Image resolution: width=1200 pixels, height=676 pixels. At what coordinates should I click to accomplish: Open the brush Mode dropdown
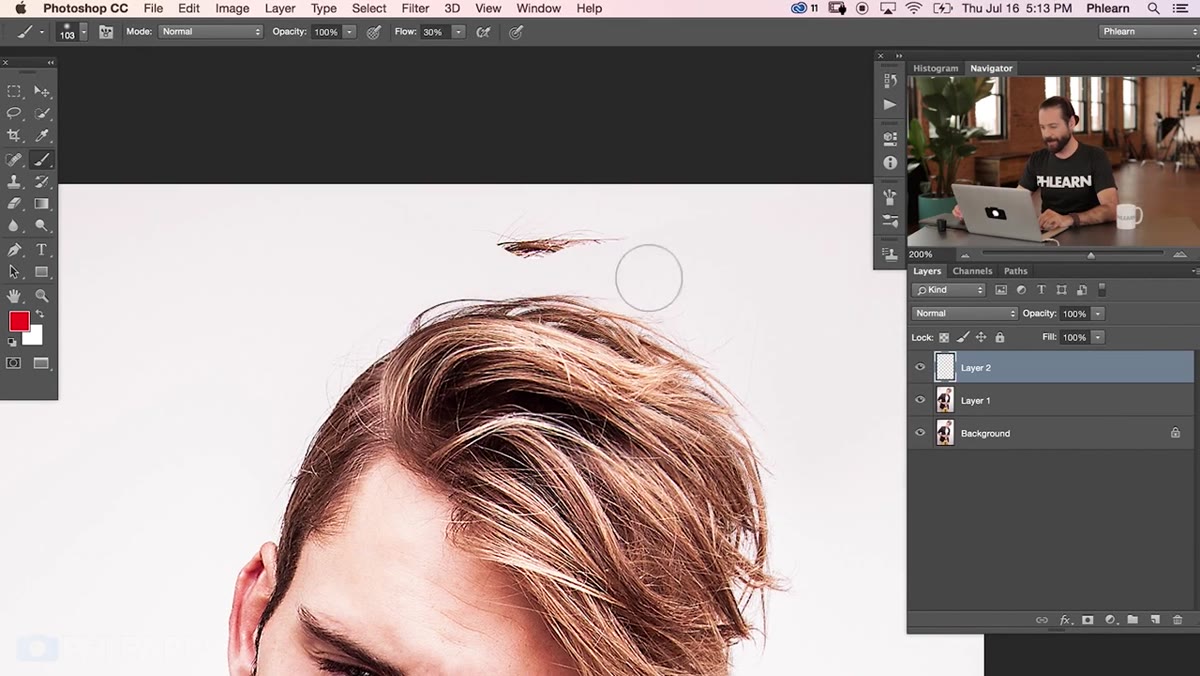pyautogui.click(x=210, y=32)
